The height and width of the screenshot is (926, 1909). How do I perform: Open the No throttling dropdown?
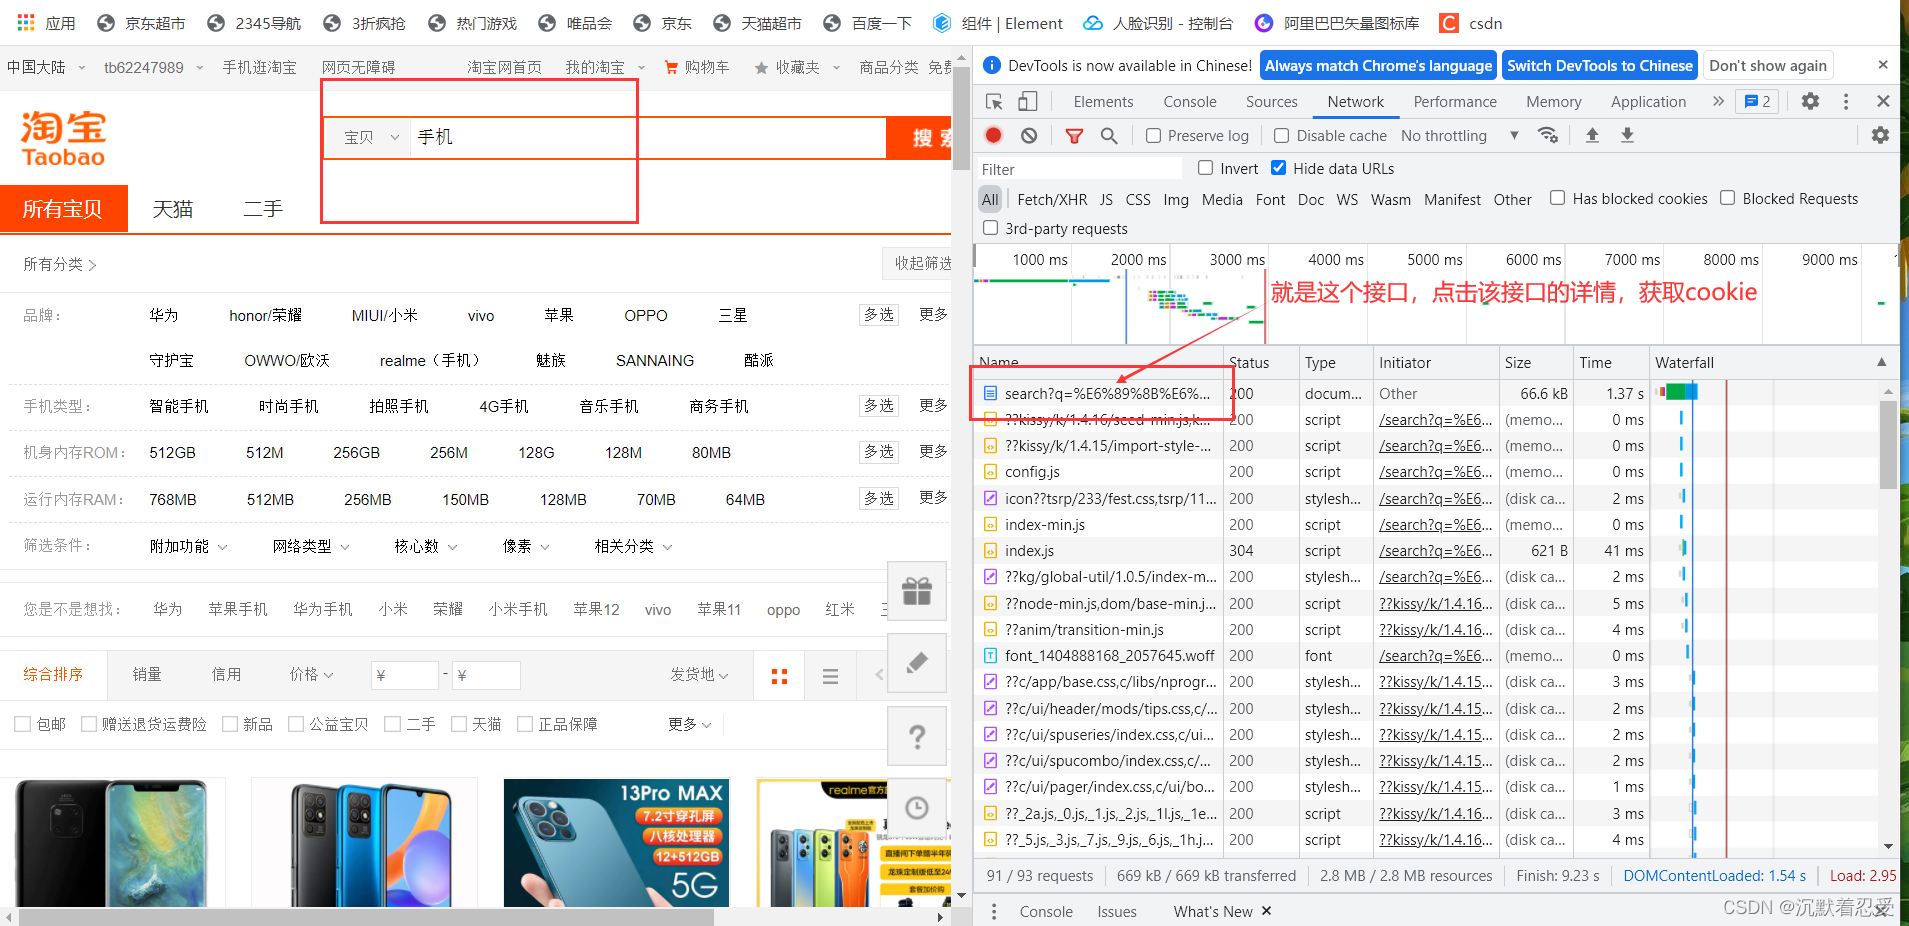click(1460, 135)
